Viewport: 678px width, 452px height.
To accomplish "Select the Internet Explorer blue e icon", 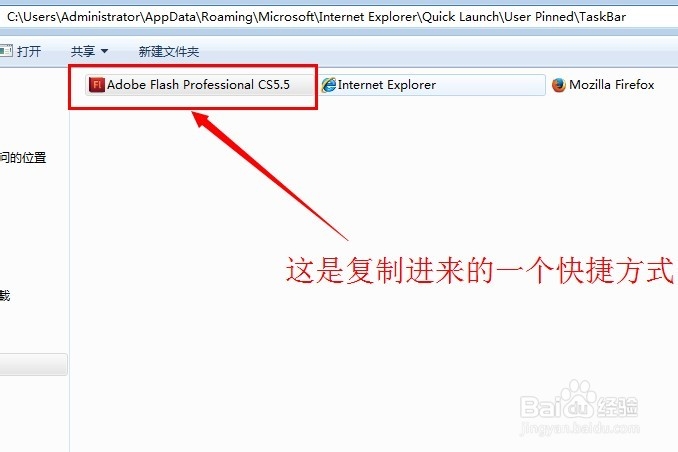I will pyautogui.click(x=329, y=85).
